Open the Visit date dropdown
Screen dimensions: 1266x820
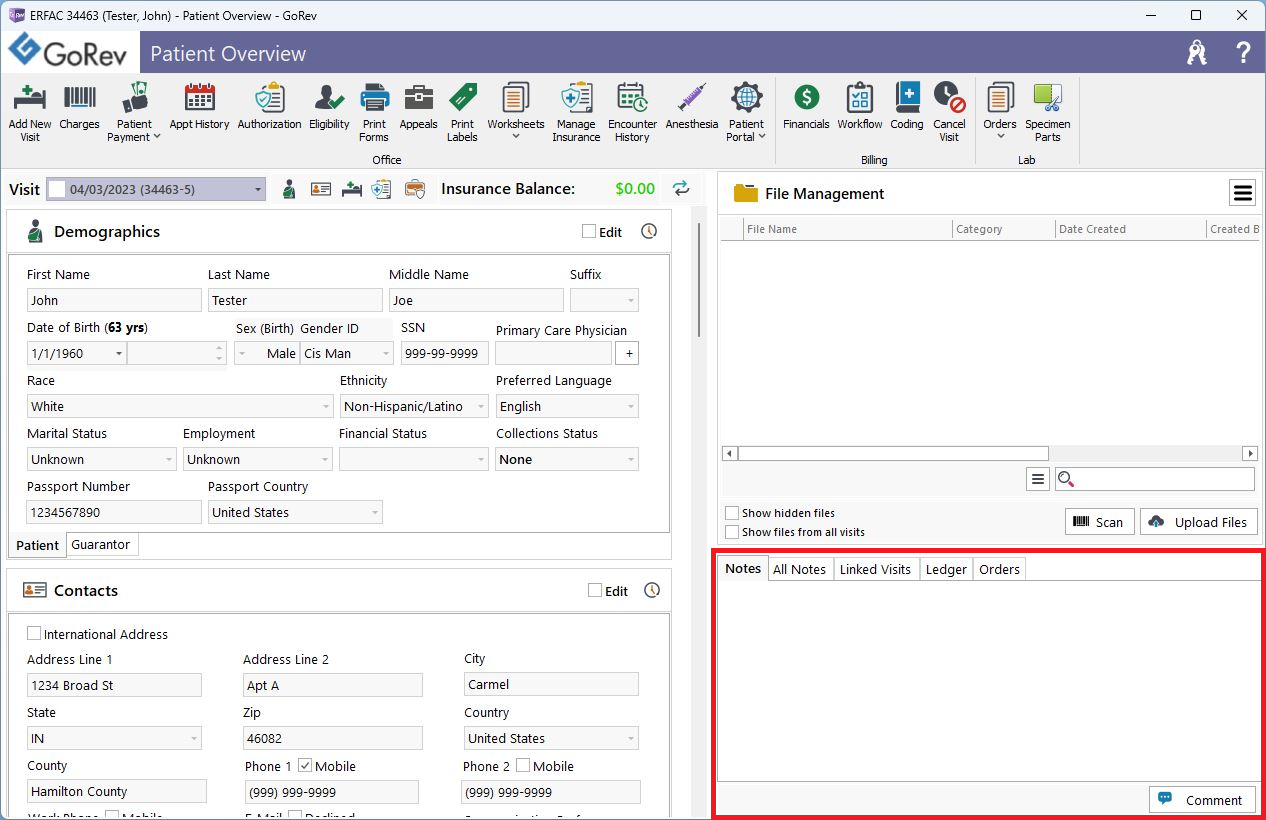coord(258,189)
